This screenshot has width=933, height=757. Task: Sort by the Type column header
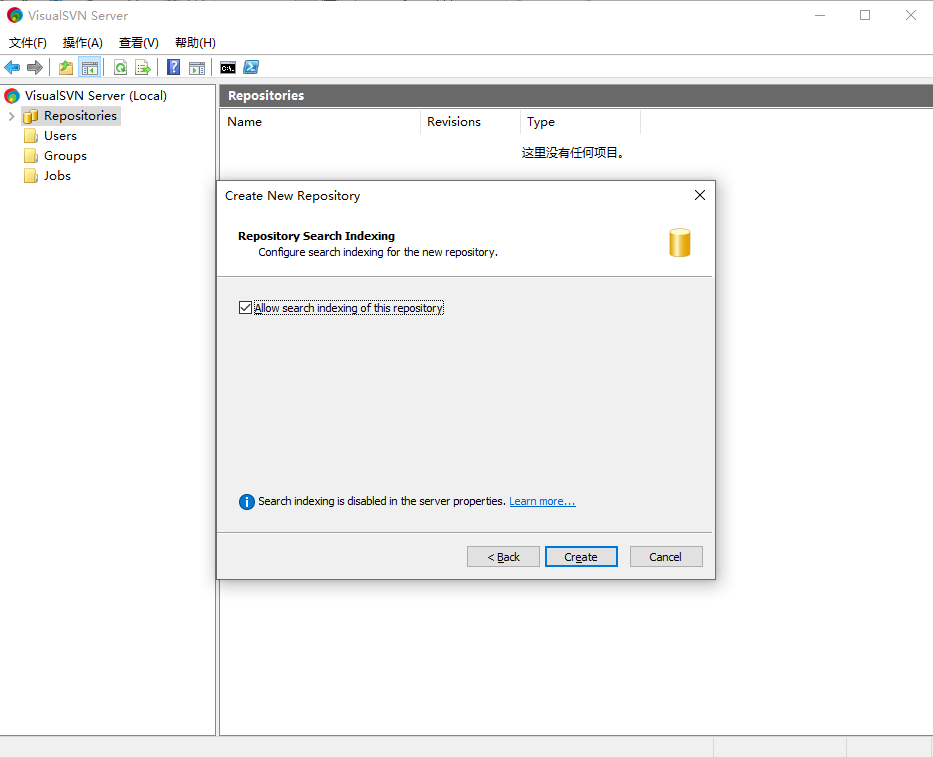click(580, 122)
